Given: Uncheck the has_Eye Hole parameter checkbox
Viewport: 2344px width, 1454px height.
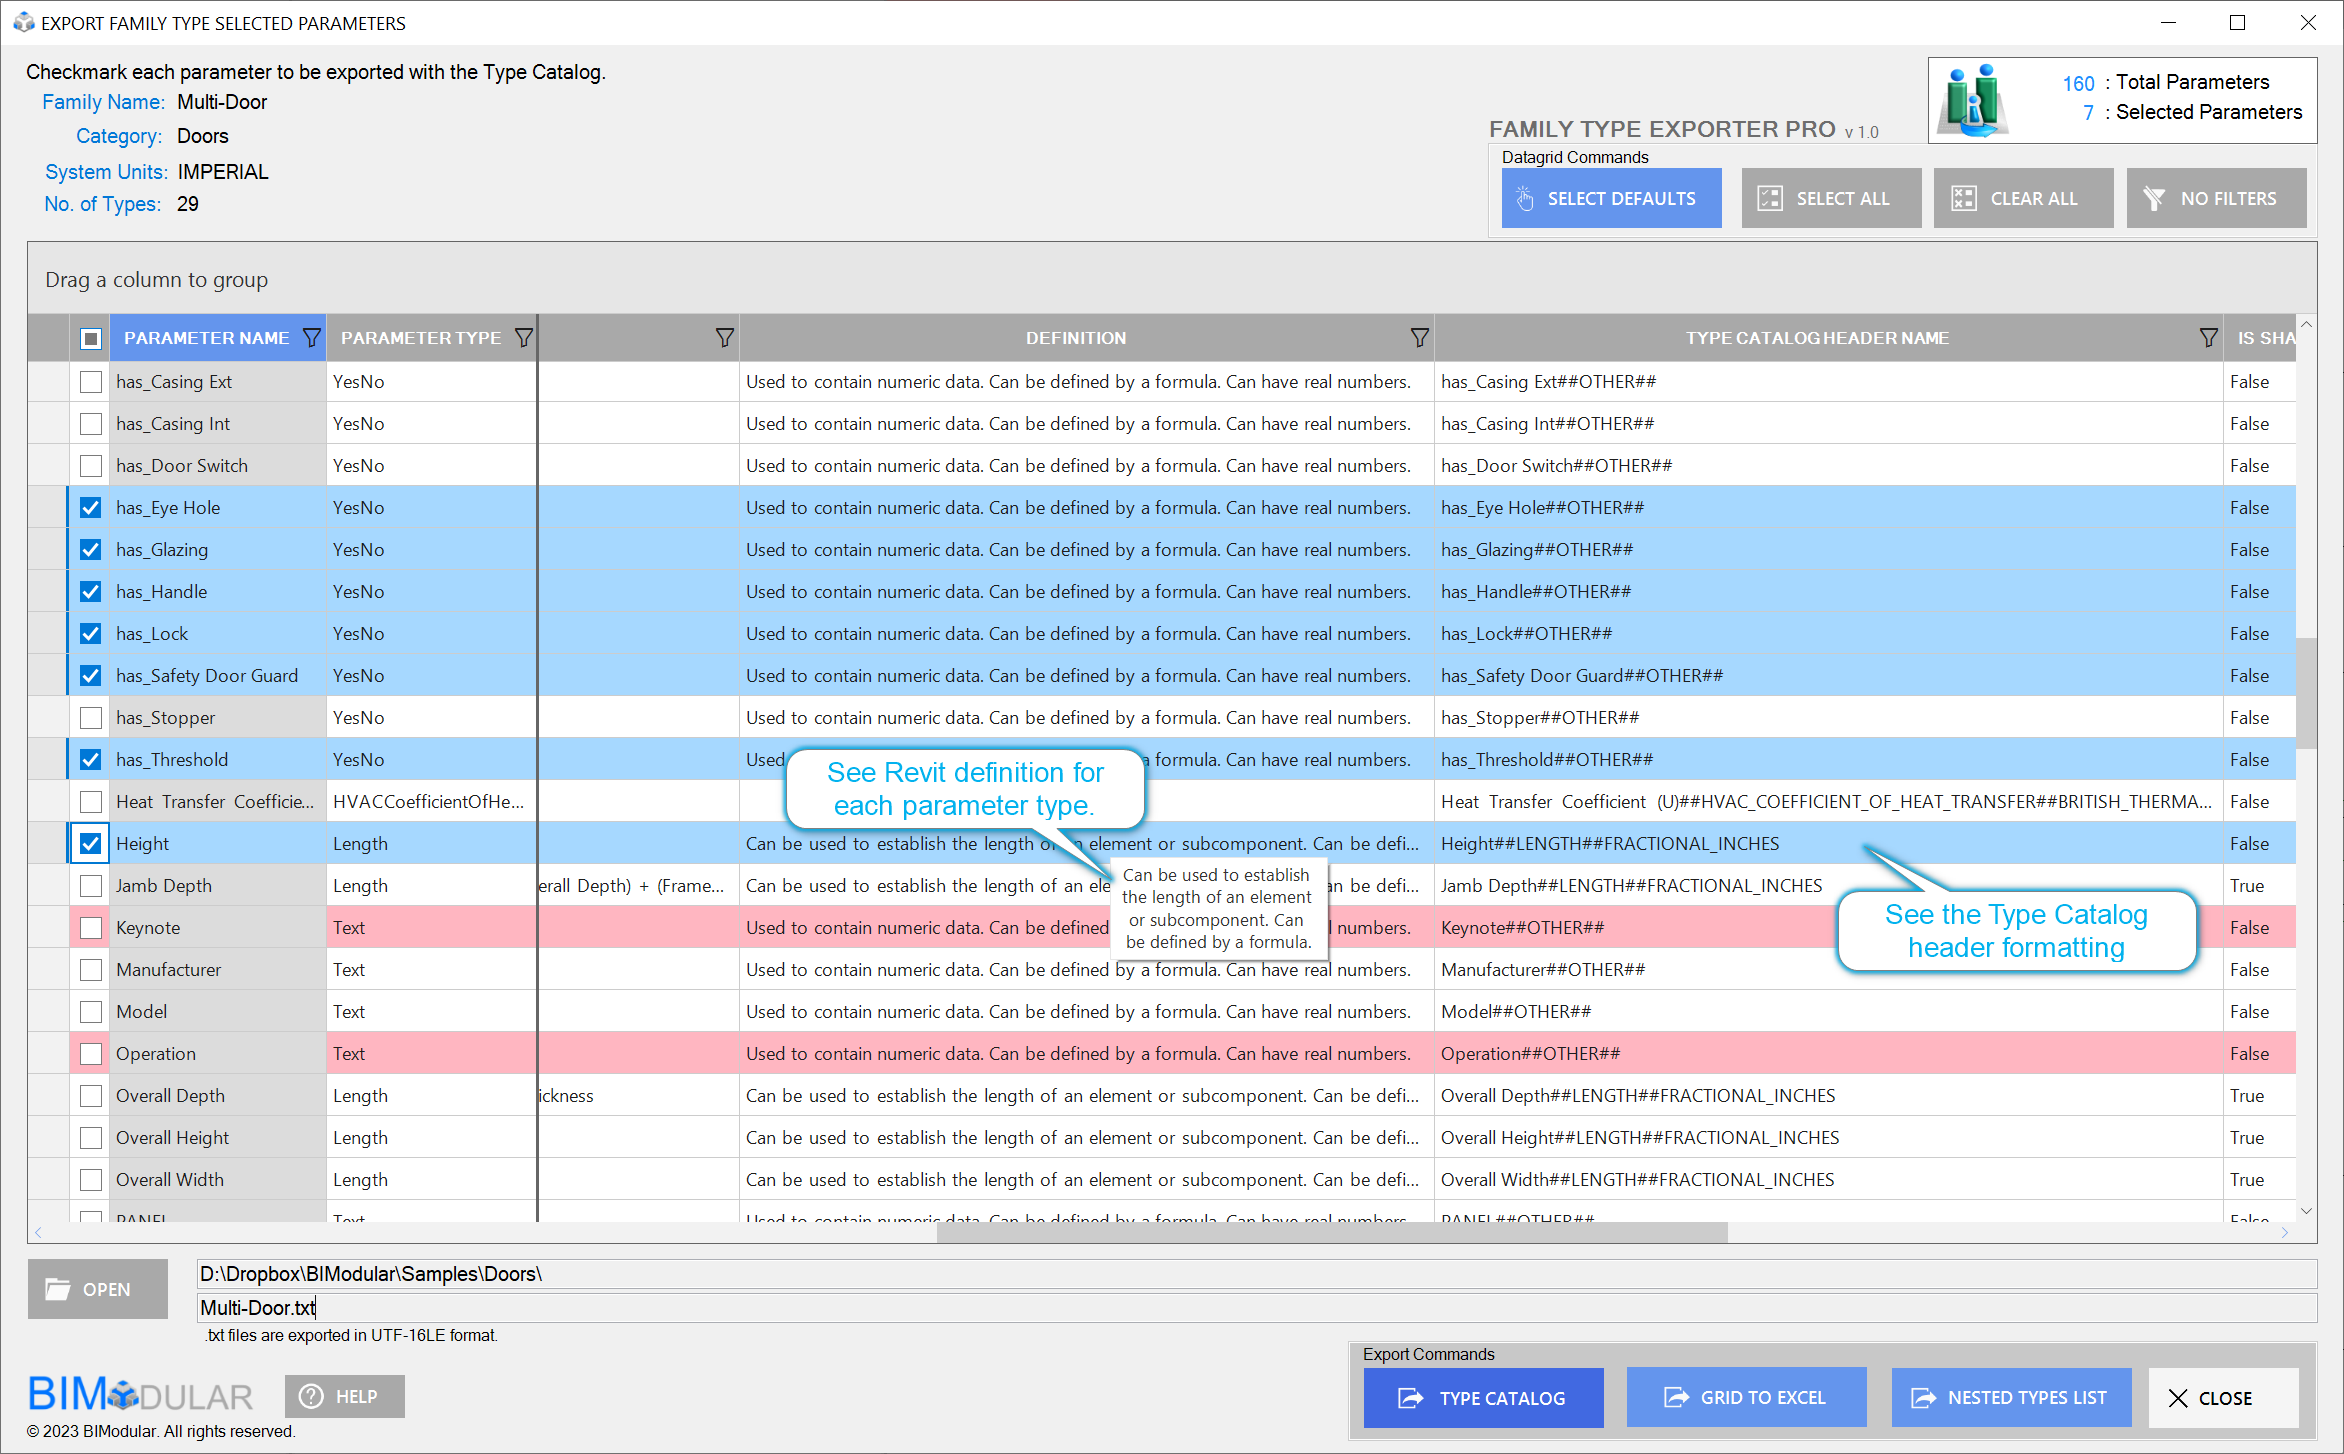Looking at the screenshot, I should 91,508.
